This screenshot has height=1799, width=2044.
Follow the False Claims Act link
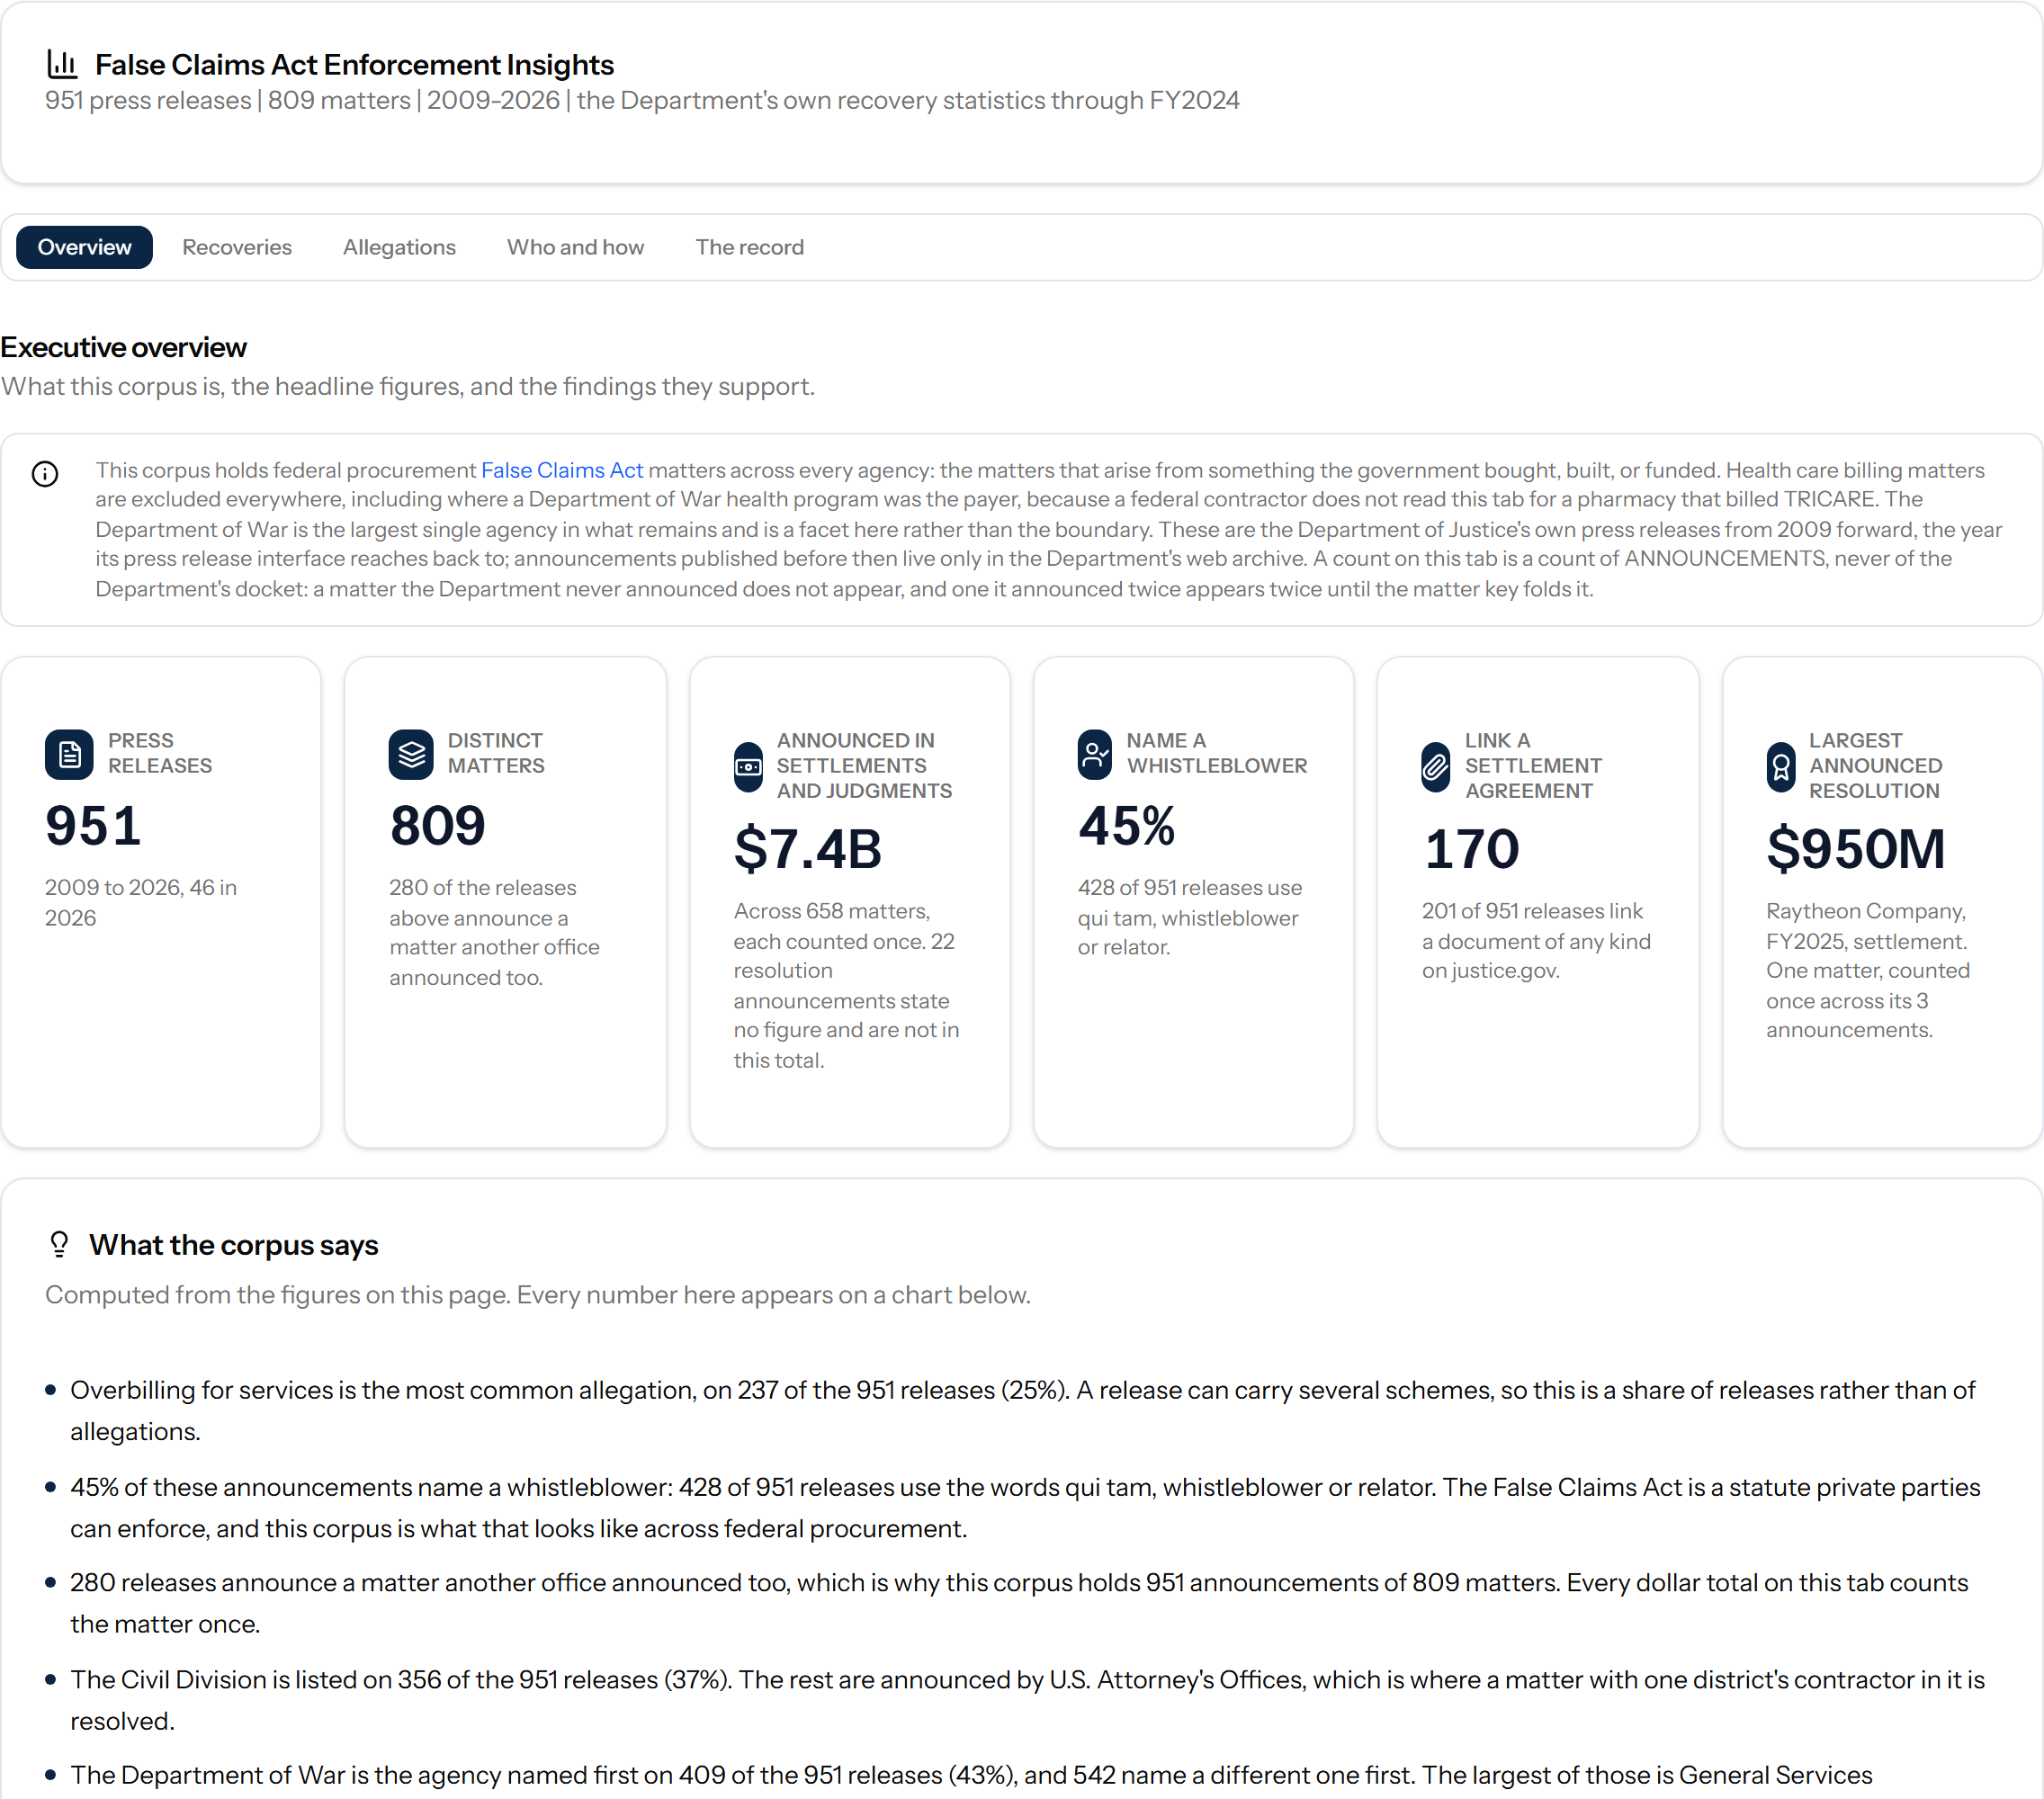pyautogui.click(x=562, y=470)
